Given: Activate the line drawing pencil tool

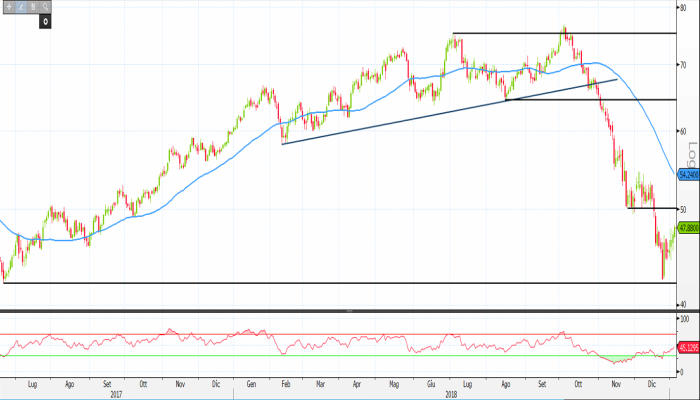Looking at the screenshot, I should click(x=21, y=7).
